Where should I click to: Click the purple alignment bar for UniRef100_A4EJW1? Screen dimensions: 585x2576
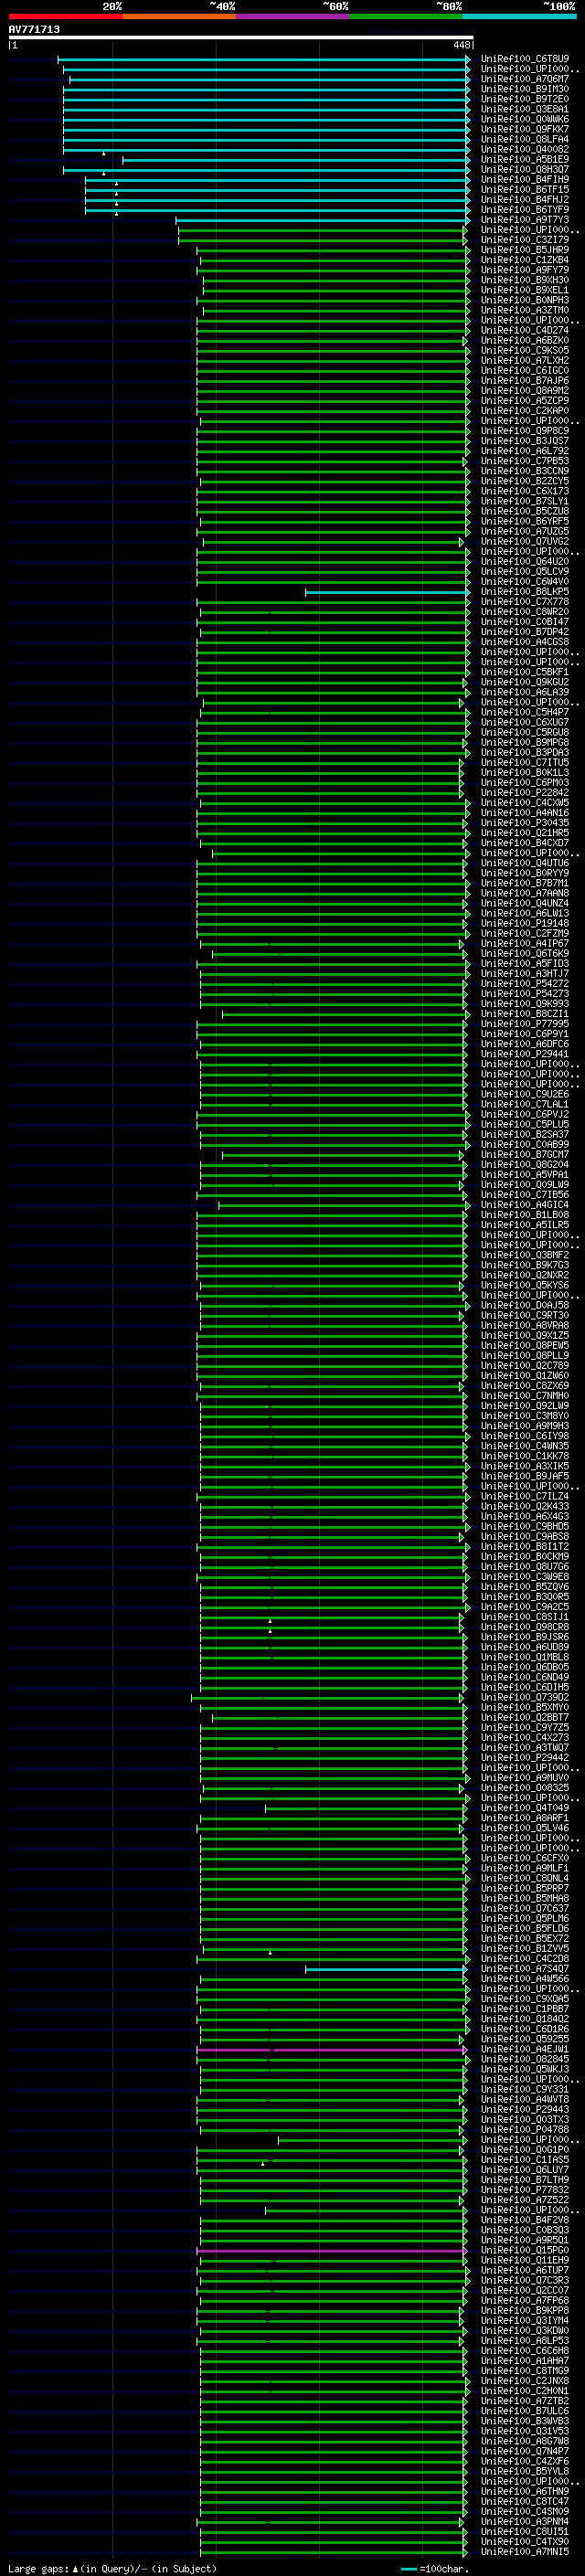click(x=332, y=2050)
